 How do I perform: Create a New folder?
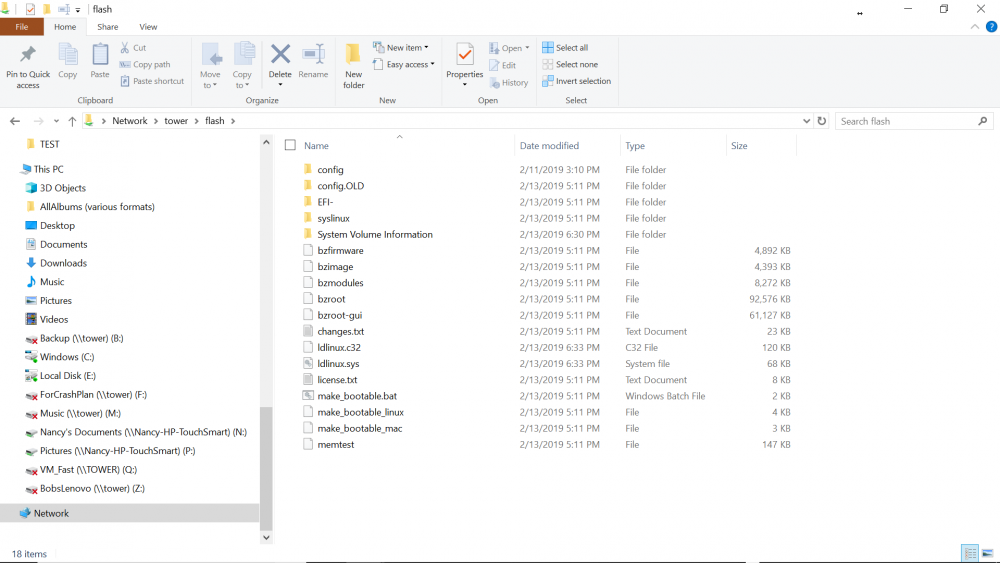tap(353, 66)
